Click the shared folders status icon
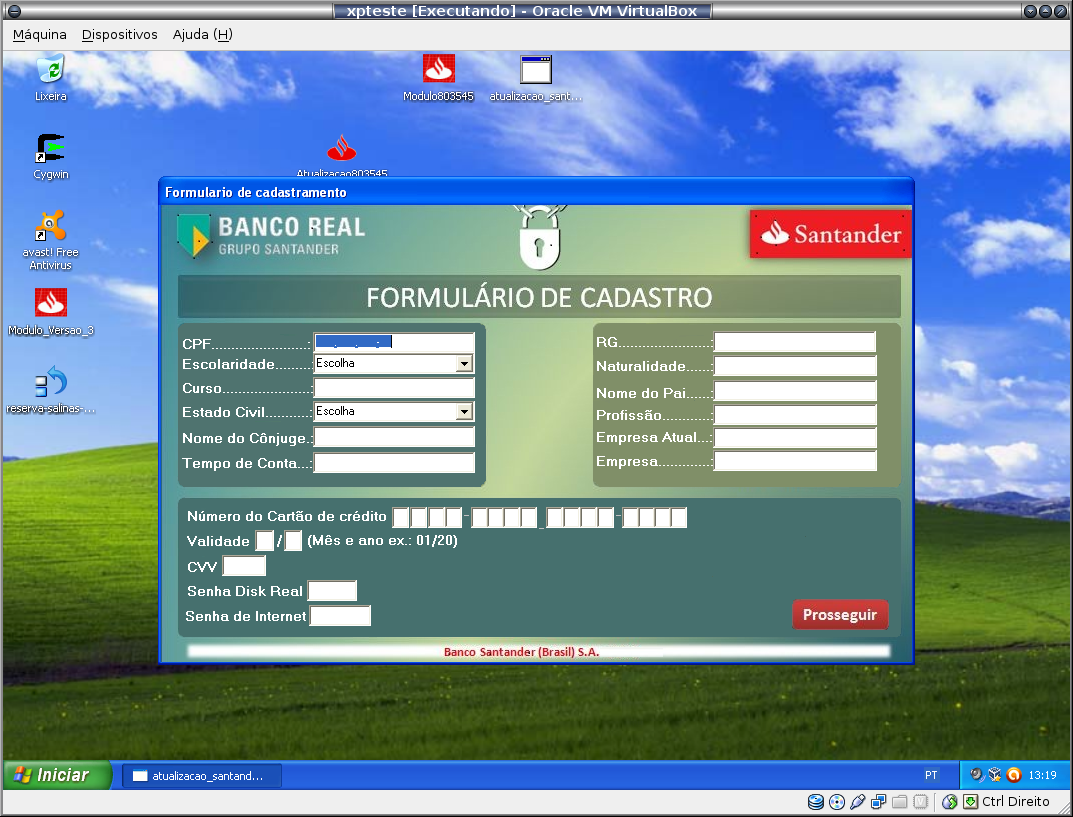1073x817 pixels. pyautogui.click(x=900, y=801)
